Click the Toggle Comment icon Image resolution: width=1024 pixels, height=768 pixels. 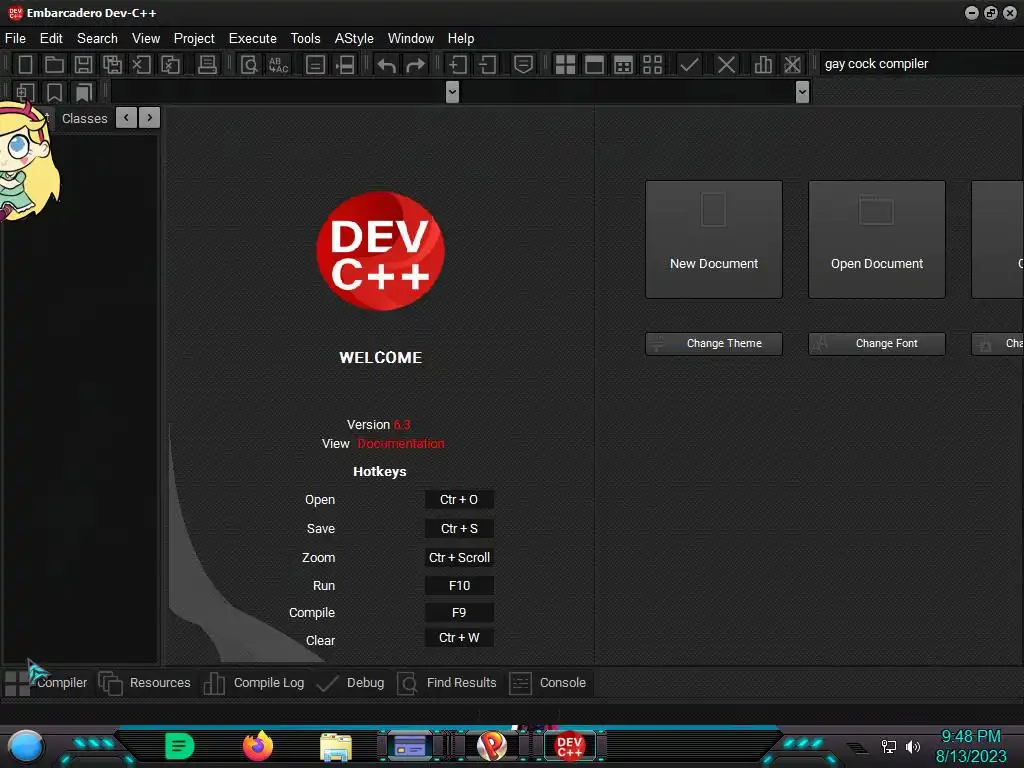tap(523, 64)
